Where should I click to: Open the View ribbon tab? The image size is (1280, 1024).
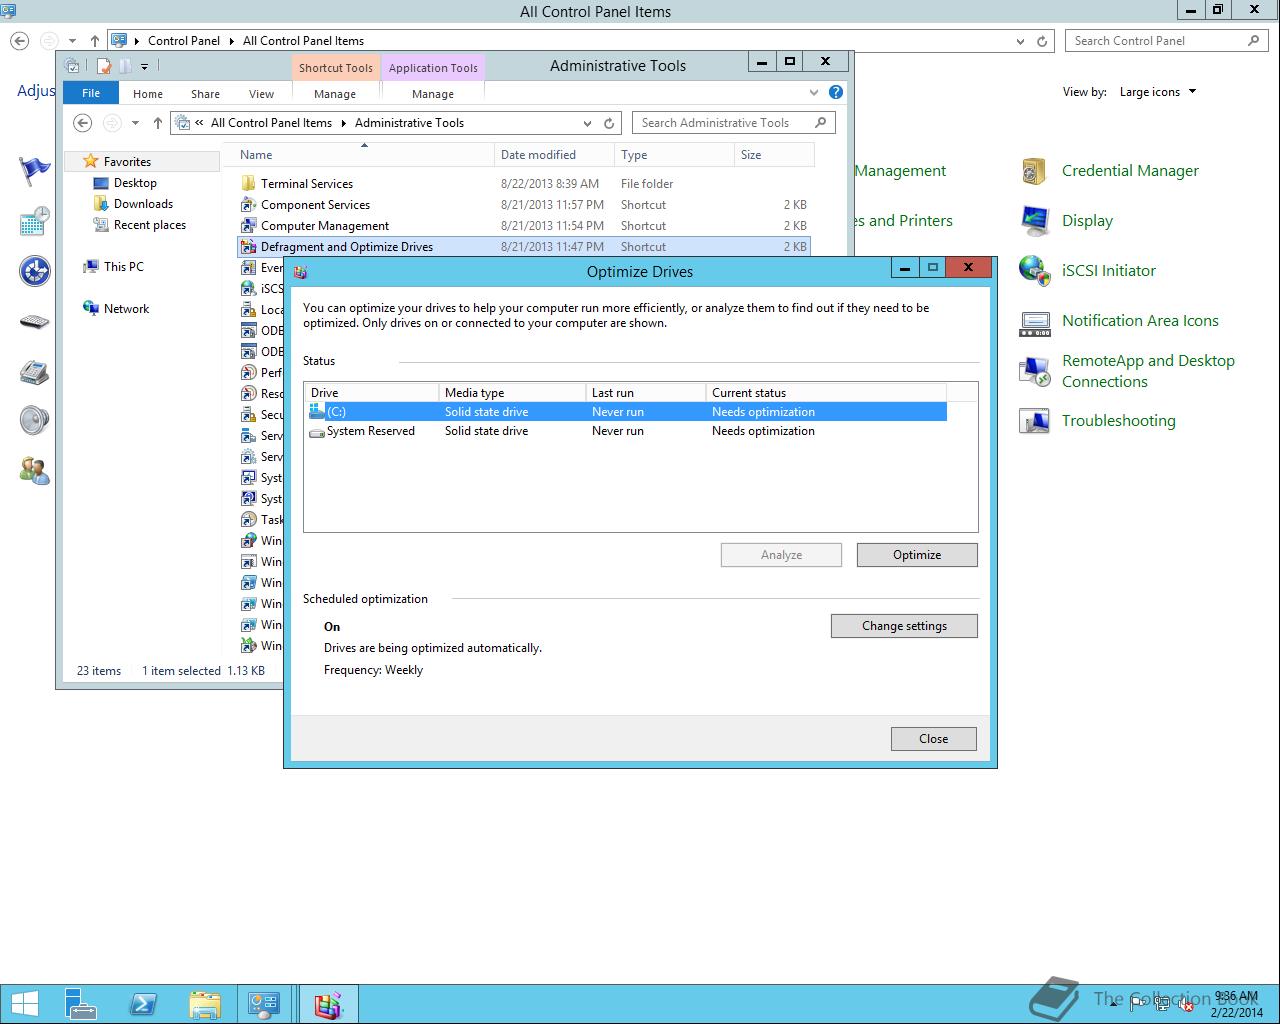click(261, 93)
